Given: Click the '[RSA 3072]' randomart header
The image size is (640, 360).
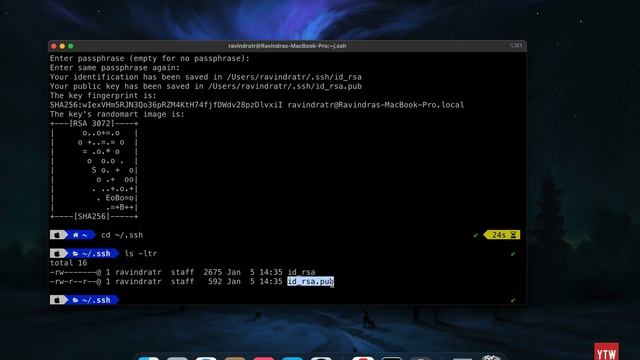Looking at the screenshot, I should [92, 123].
